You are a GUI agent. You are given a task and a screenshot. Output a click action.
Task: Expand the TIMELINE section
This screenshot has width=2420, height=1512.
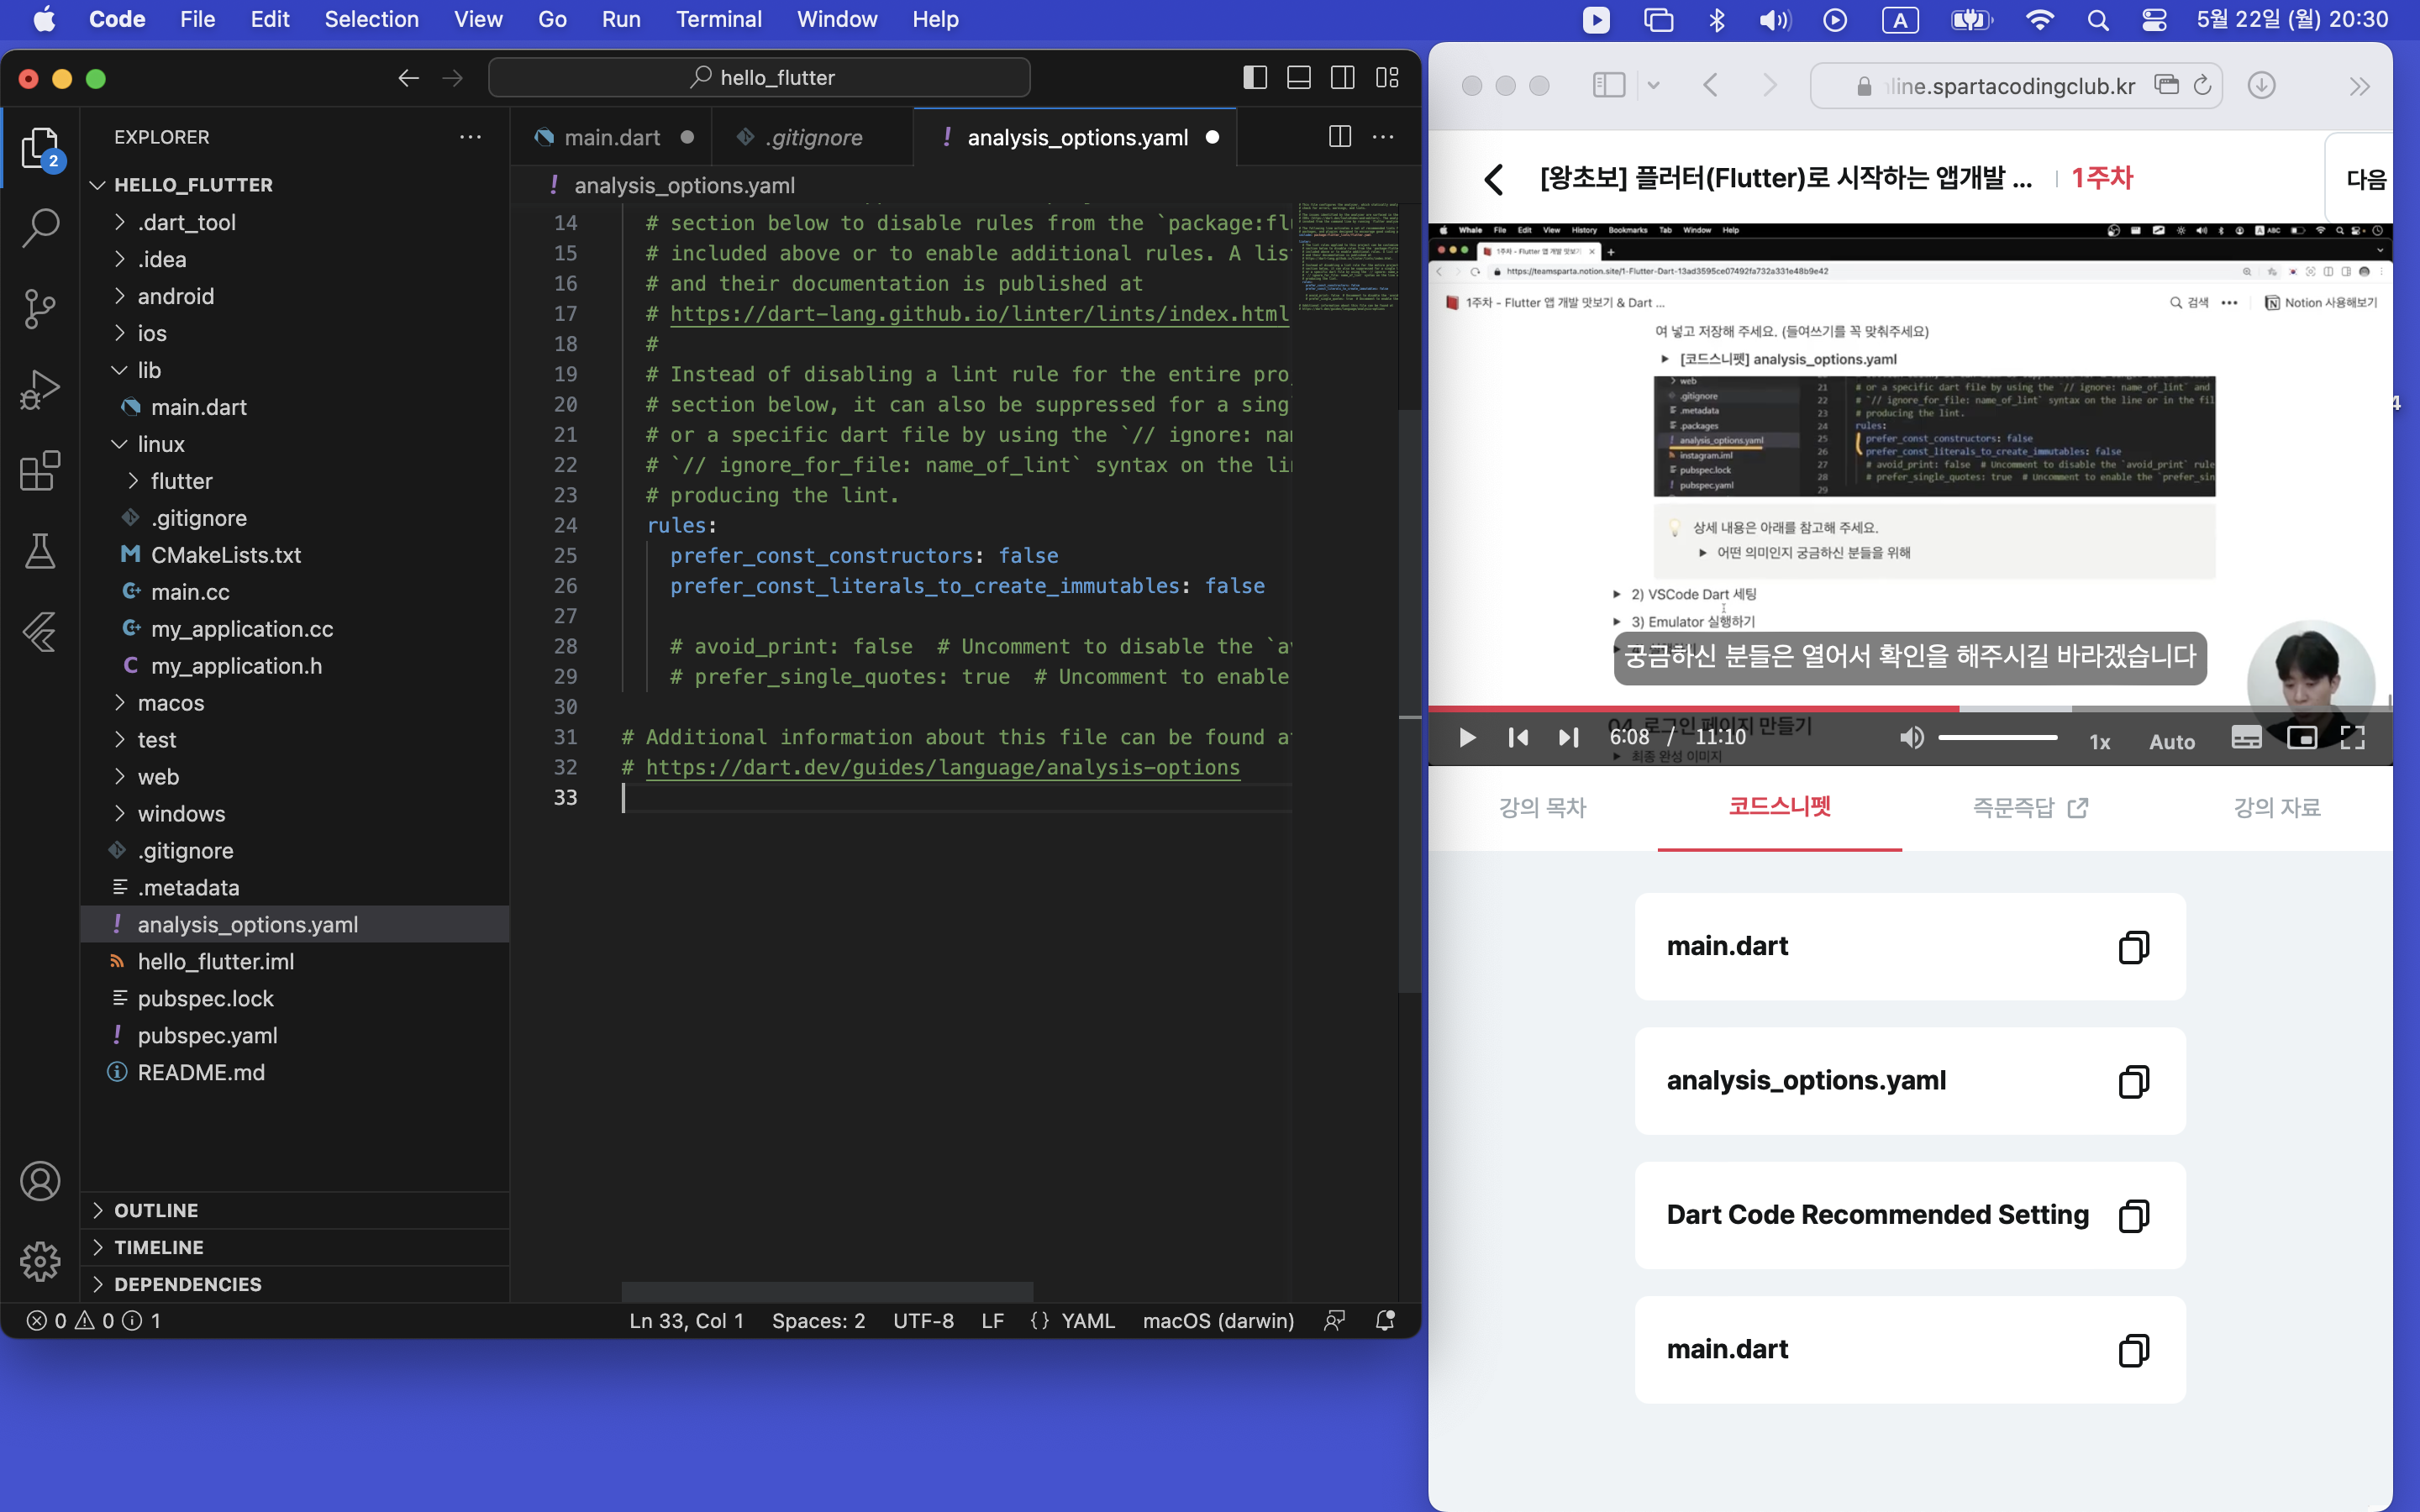pyautogui.click(x=158, y=1247)
